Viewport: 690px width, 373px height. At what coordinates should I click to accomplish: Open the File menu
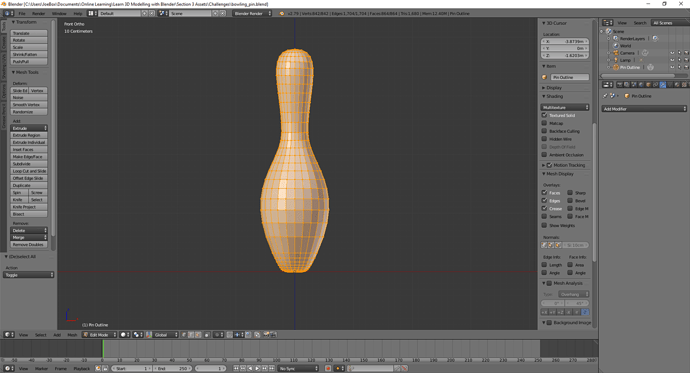click(x=22, y=13)
